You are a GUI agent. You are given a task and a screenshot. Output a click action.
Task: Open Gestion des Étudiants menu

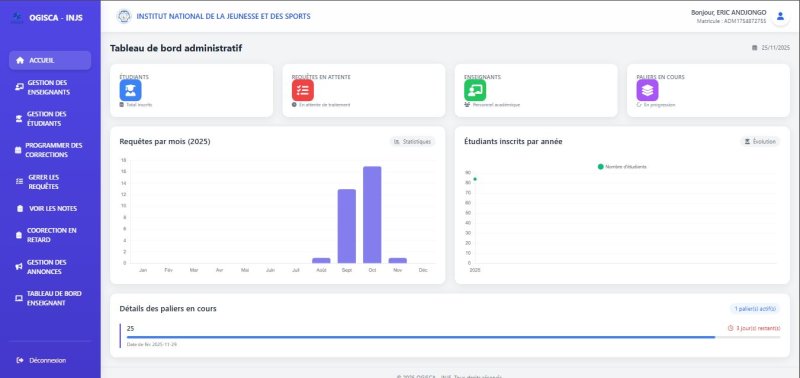click(x=50, y=119)
